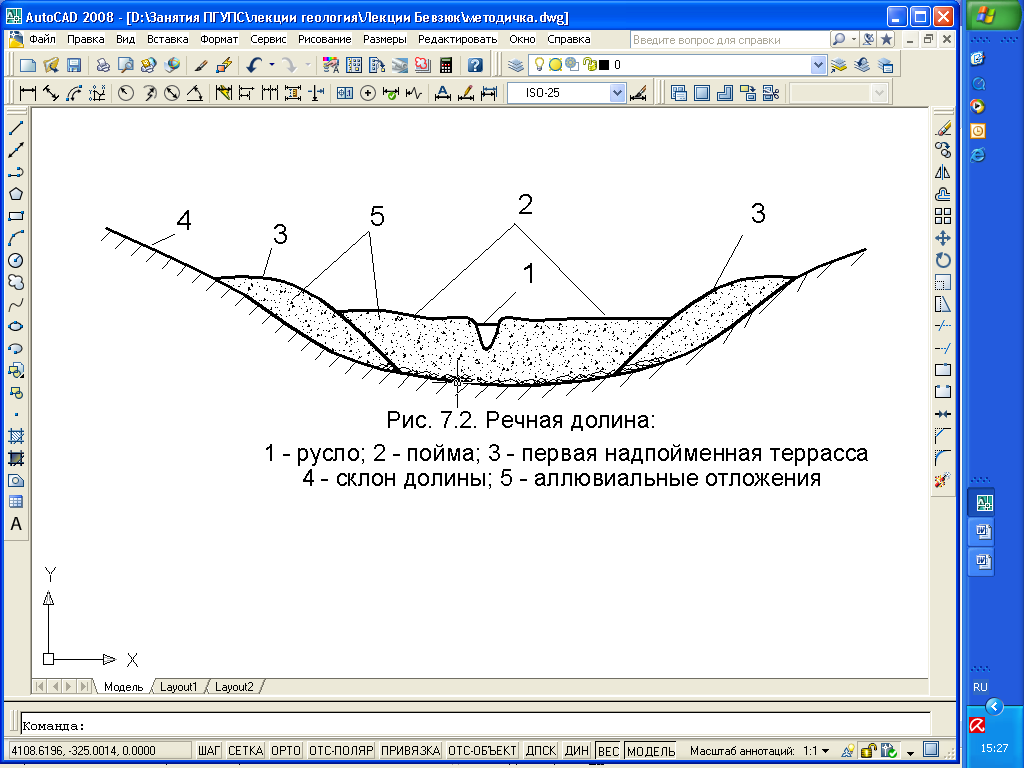Image resolution: width=1024 pixels, height=768 pixels.
Task: Open the layer dropdown list
Action: [818, 65]
